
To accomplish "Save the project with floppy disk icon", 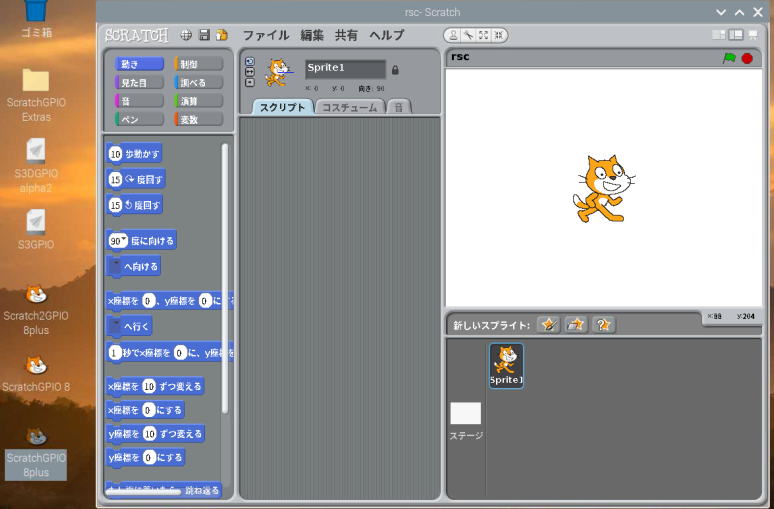I will pos(204,35).
